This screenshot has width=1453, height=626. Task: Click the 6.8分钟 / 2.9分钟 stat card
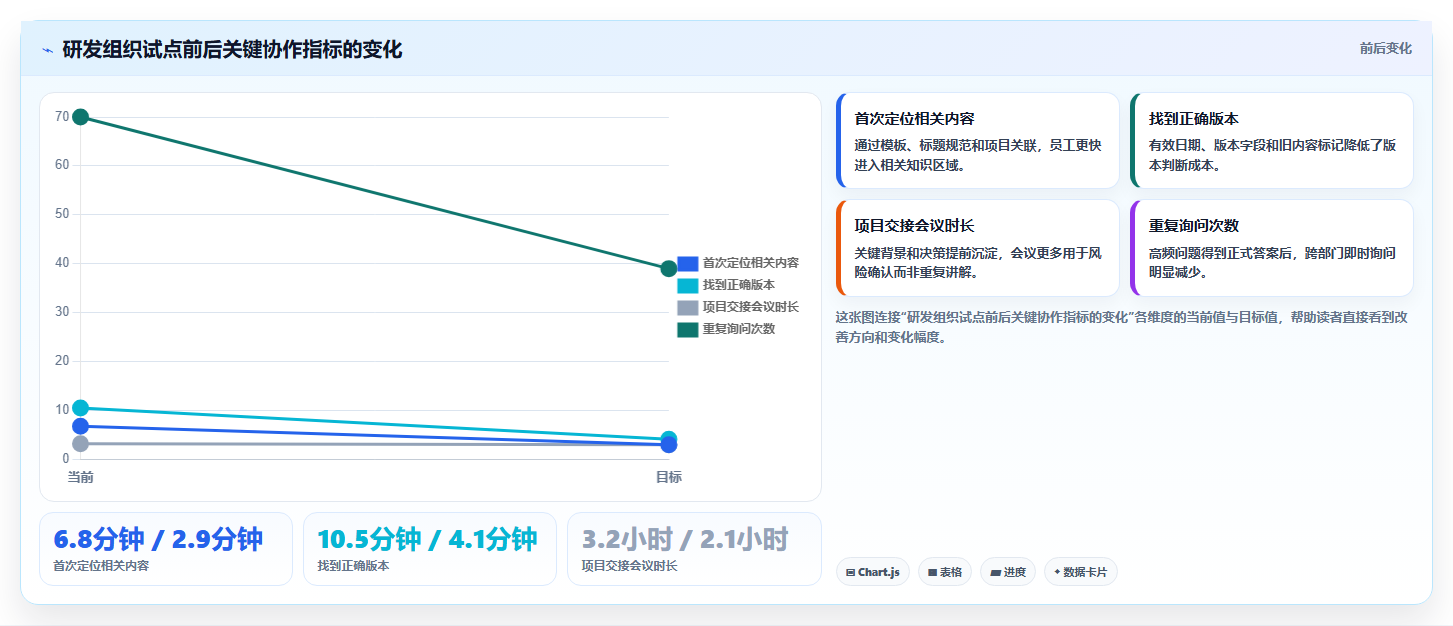click(x=166, y=549)
